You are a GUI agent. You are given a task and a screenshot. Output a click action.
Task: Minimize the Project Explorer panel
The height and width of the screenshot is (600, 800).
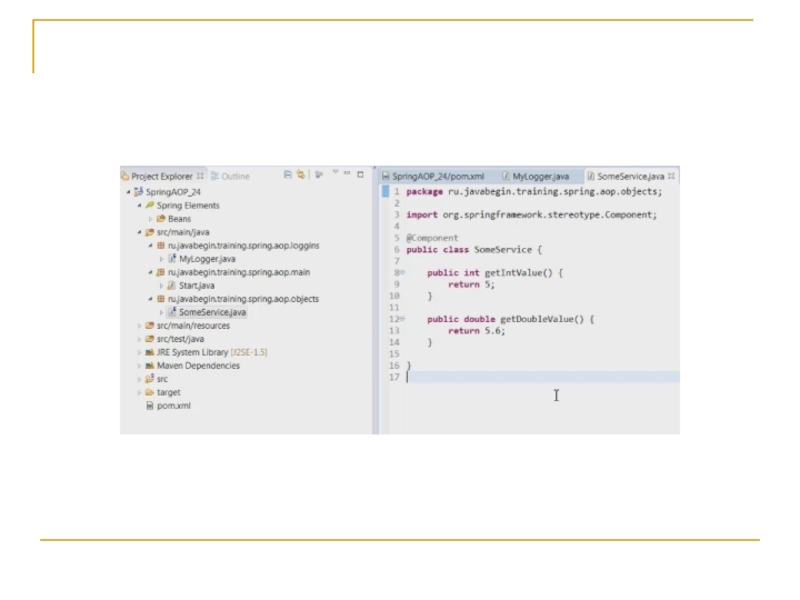point(348,174)
